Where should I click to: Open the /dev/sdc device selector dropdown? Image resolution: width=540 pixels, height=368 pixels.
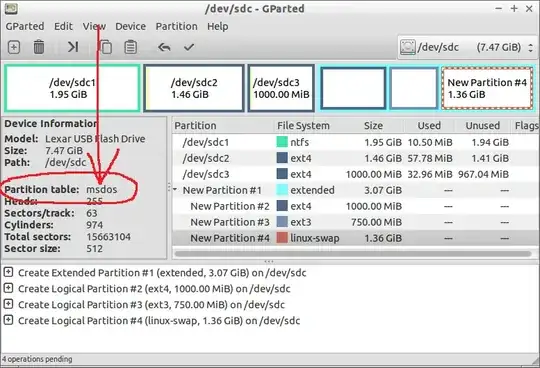coord(467,47)
